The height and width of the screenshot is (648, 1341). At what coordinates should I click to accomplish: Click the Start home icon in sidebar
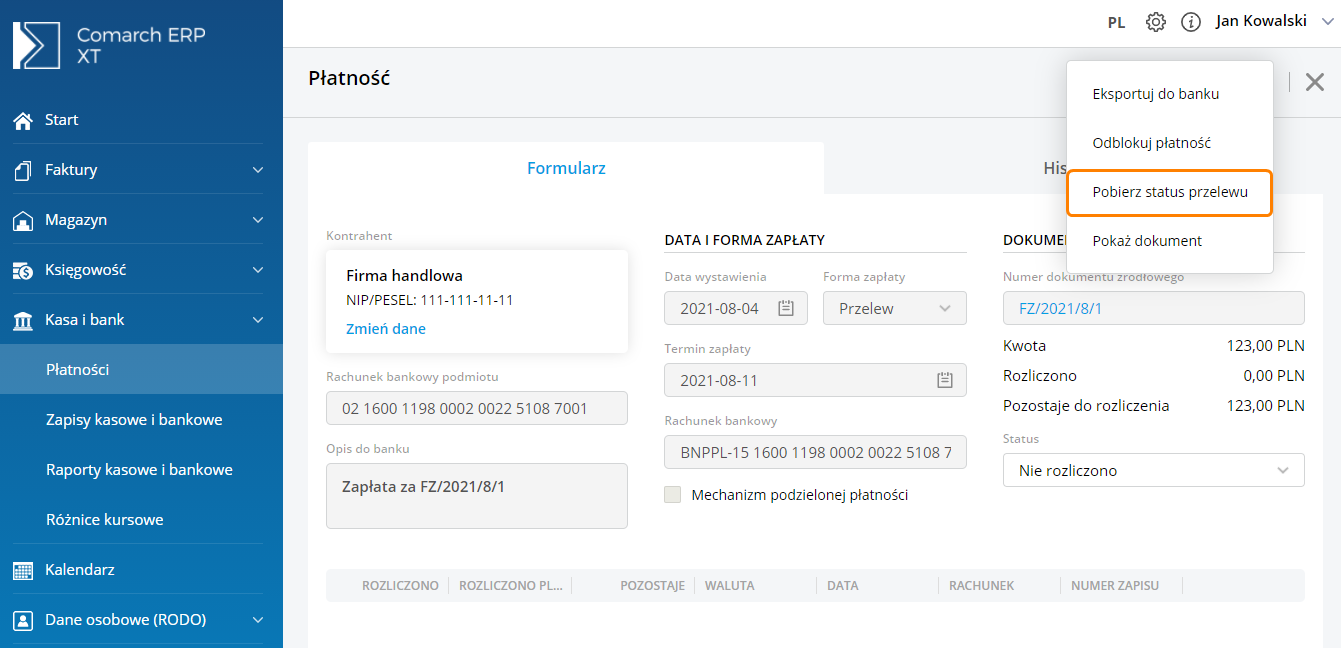click(x=23, y=120)
